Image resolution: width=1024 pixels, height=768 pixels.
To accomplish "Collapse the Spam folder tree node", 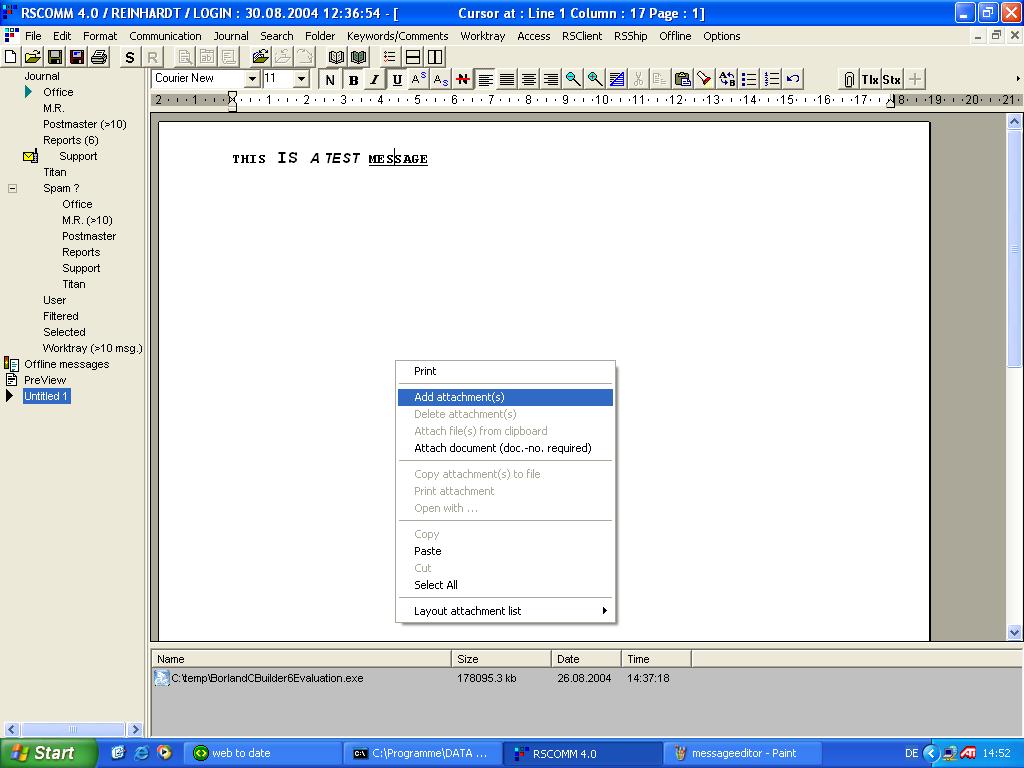I will tap(12, 188).
